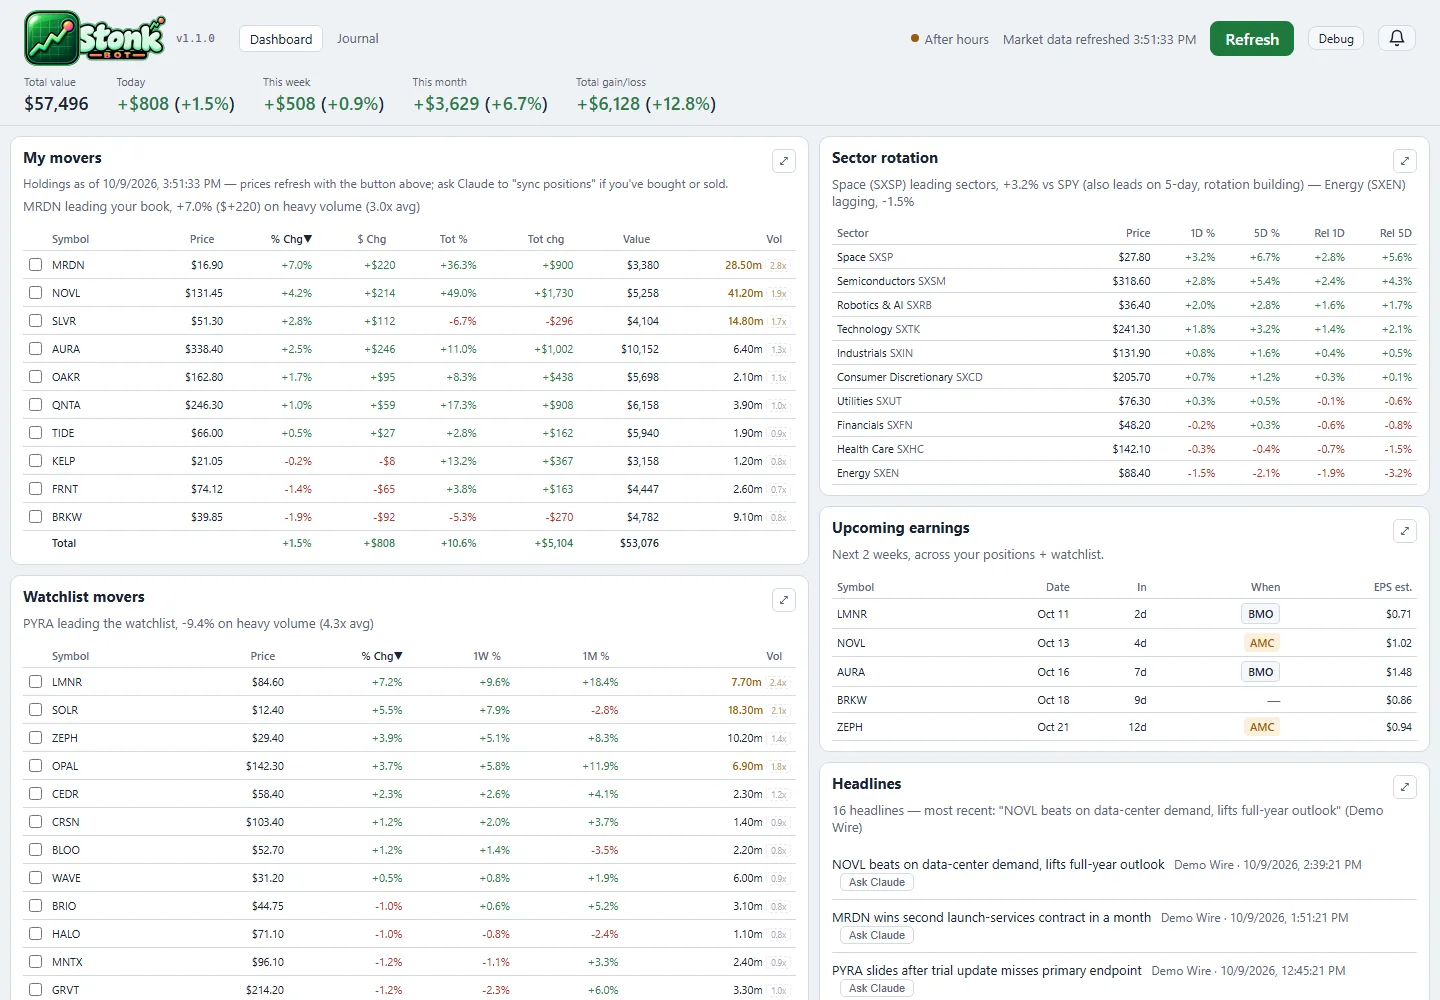Select the MRDN holding checkbox
The height and width of the screenshot is (1000, 1440).
click(x=36, y=265)
